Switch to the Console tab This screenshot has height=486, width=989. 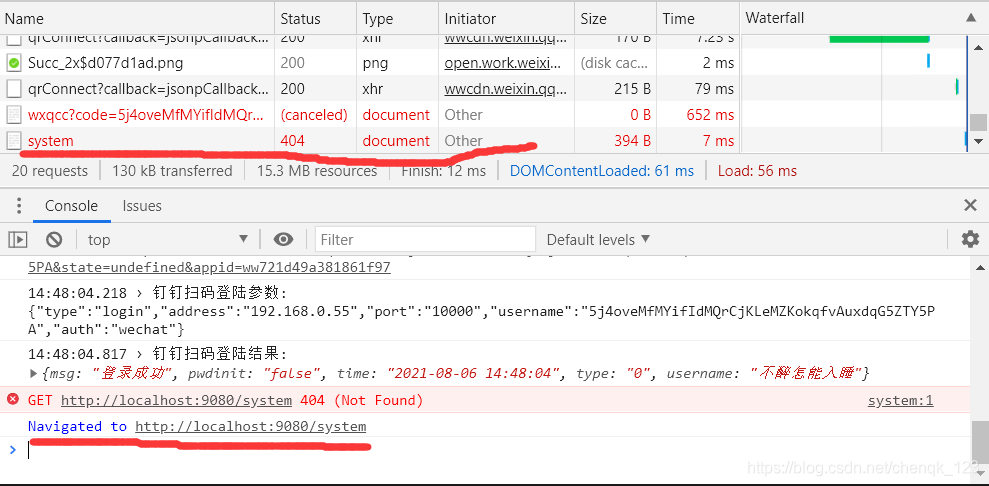(x=71, y=205)
